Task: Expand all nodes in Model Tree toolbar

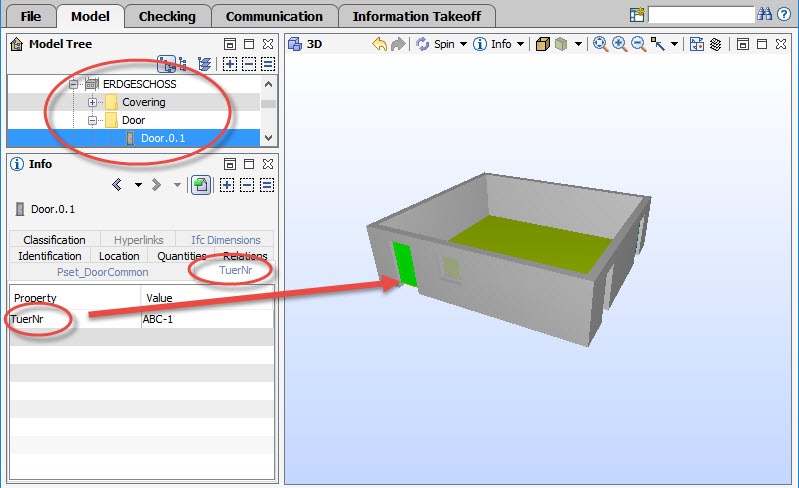Action: pyautogui.click(x=230, y=64)
